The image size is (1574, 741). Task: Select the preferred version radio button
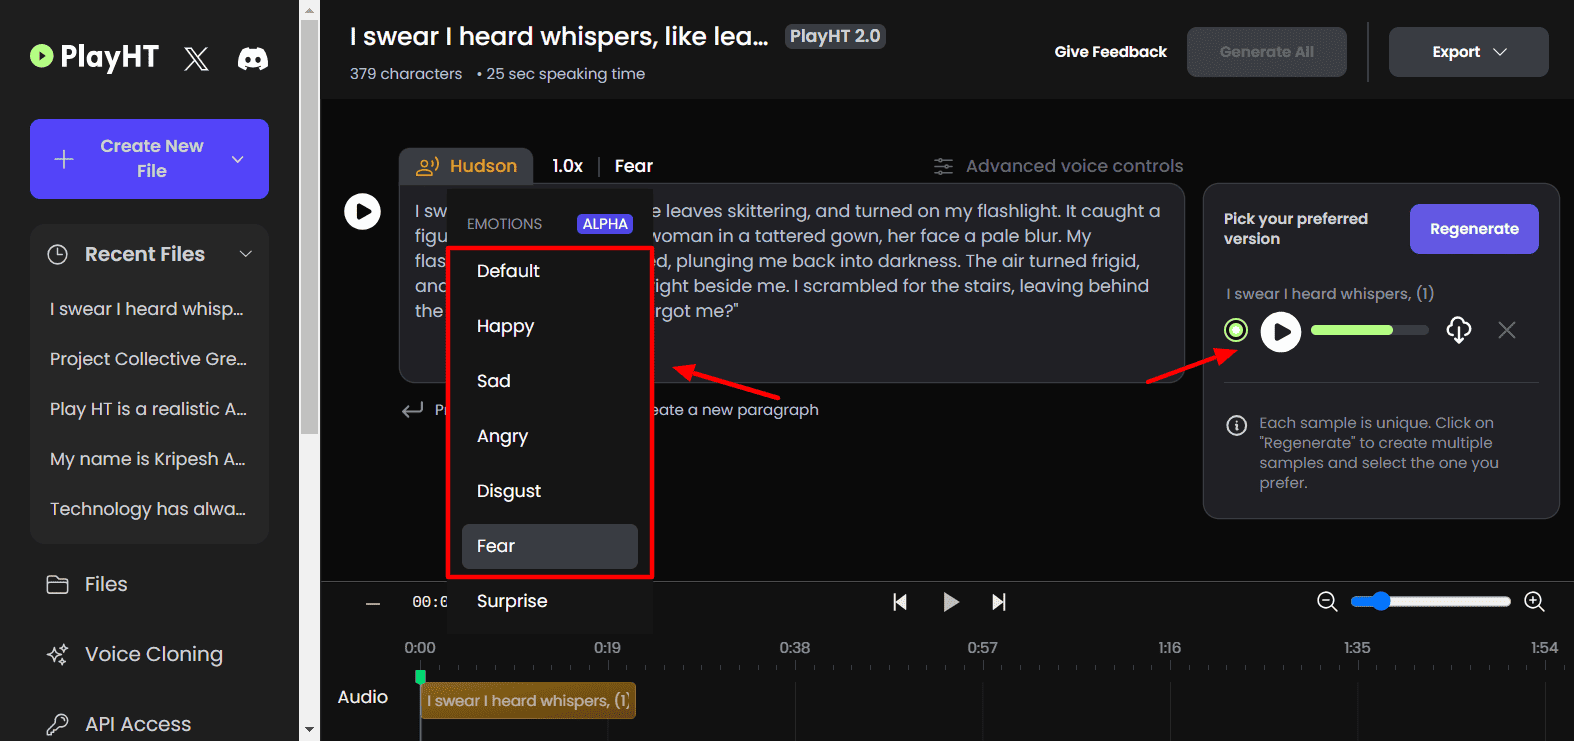pyautogui.click(x=1236, y=330)
